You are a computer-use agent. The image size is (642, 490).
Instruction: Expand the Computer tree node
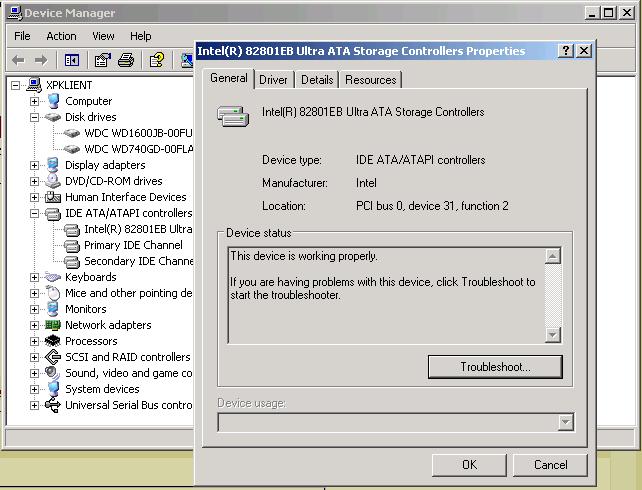[x=34, y=102]
